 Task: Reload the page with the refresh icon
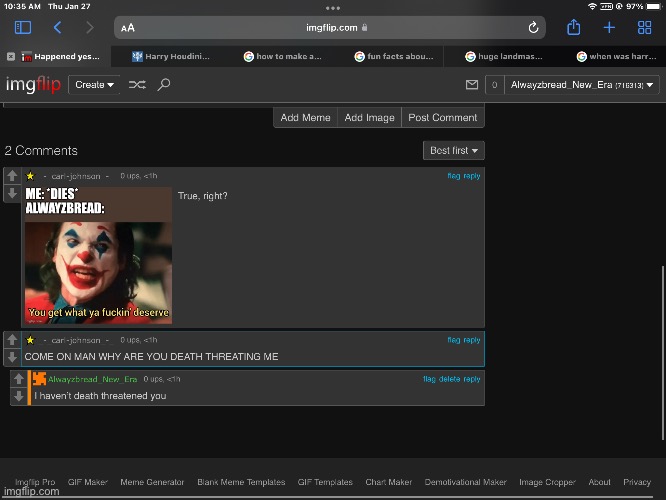(x=534, y=28)
